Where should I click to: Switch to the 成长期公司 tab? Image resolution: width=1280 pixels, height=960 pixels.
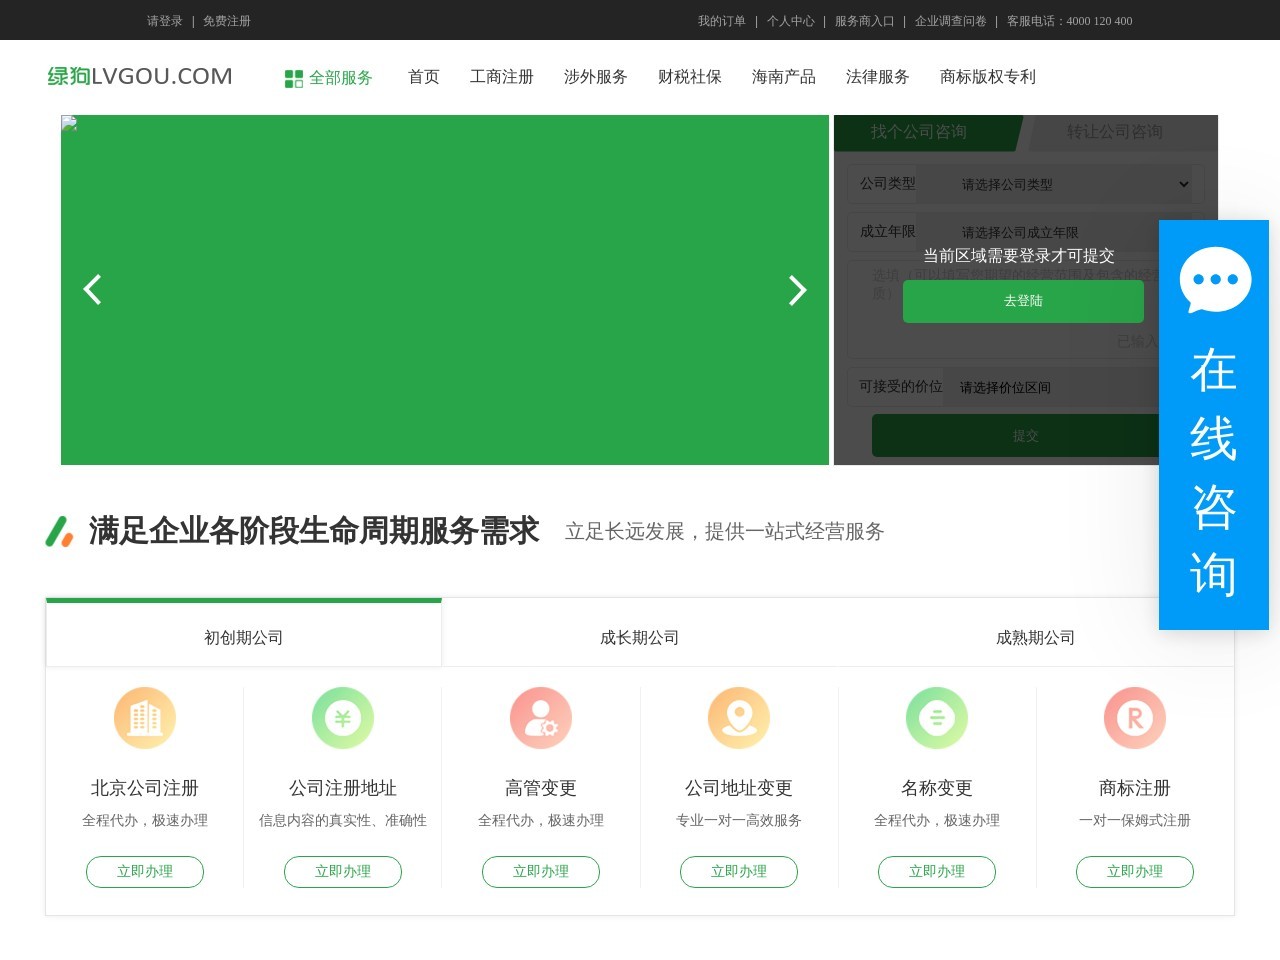639,636
